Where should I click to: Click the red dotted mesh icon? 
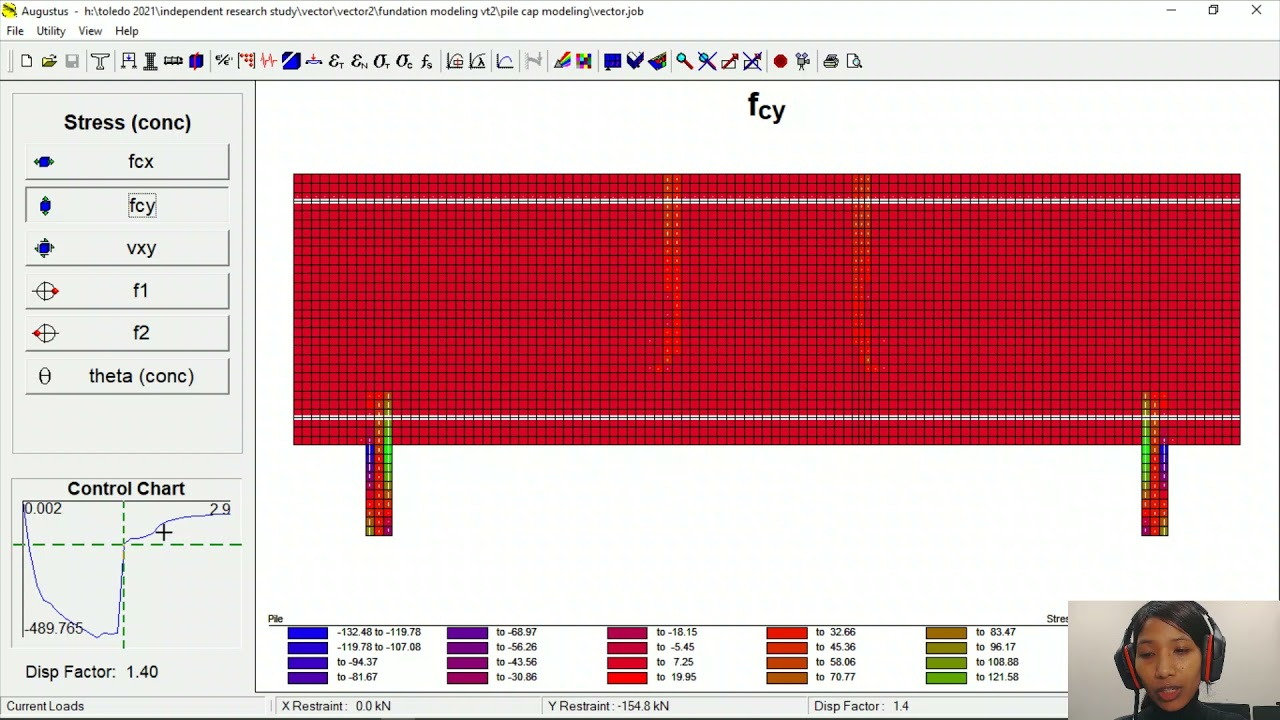(246, 61)
